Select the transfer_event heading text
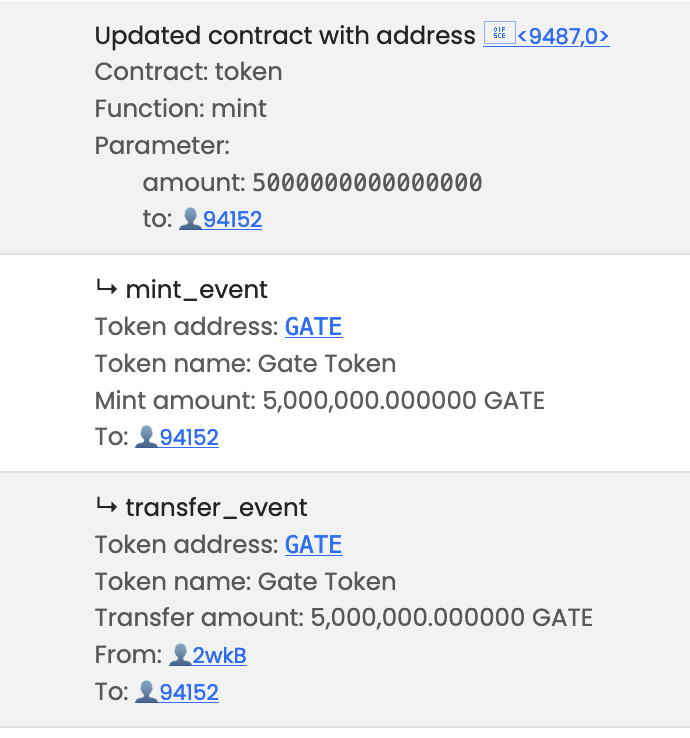Viewport: 690px width, 738px height. pos(217,508)
